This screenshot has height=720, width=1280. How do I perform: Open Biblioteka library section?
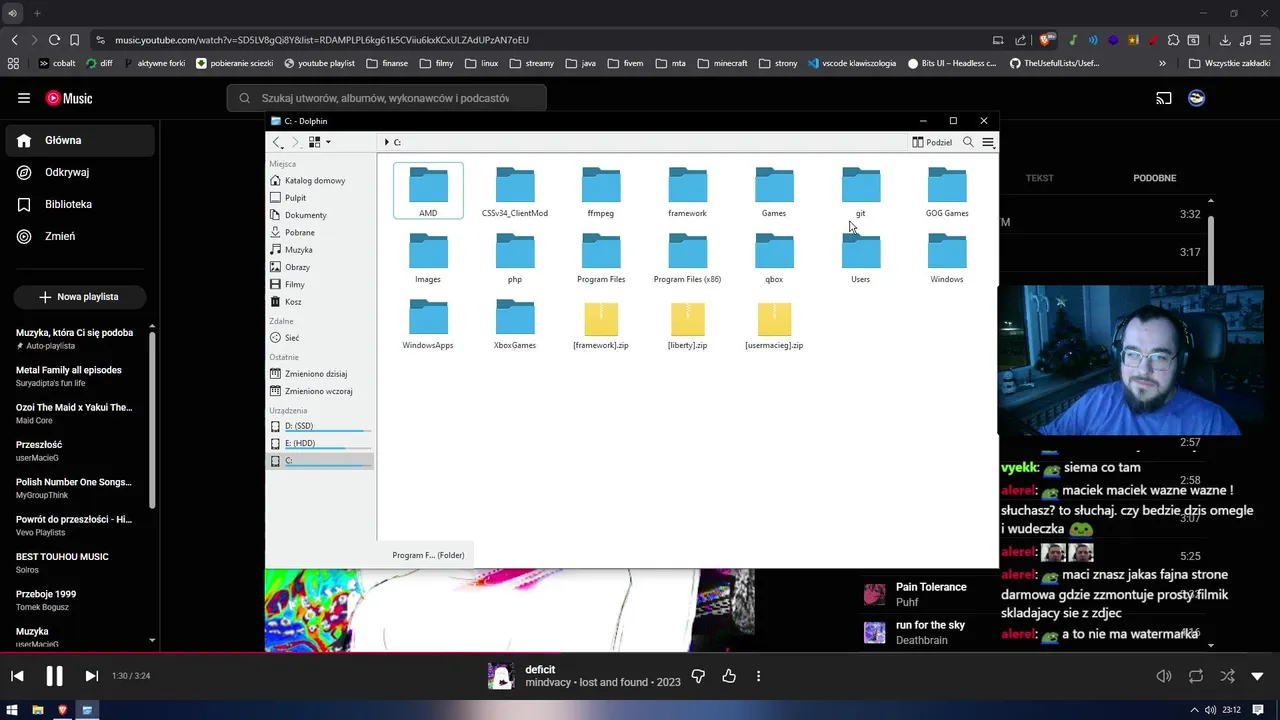[x=80, y=205]
